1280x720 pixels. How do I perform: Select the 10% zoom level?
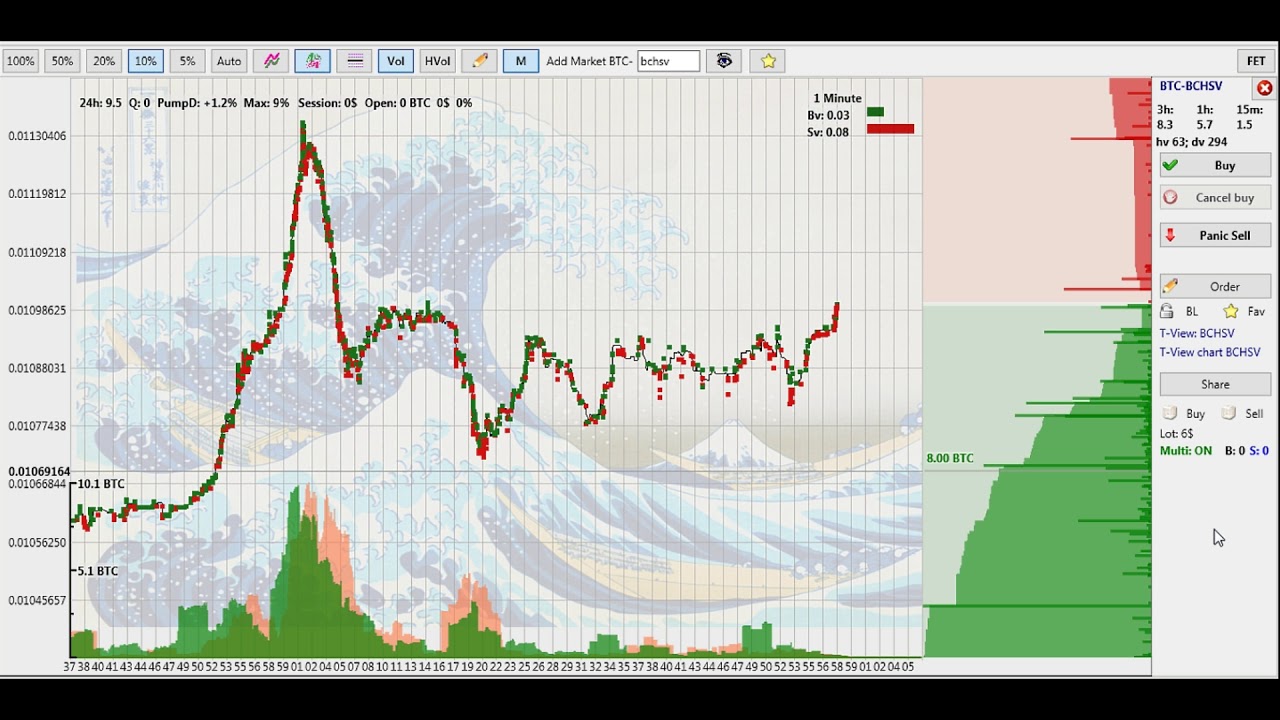(x=145, y=61)
